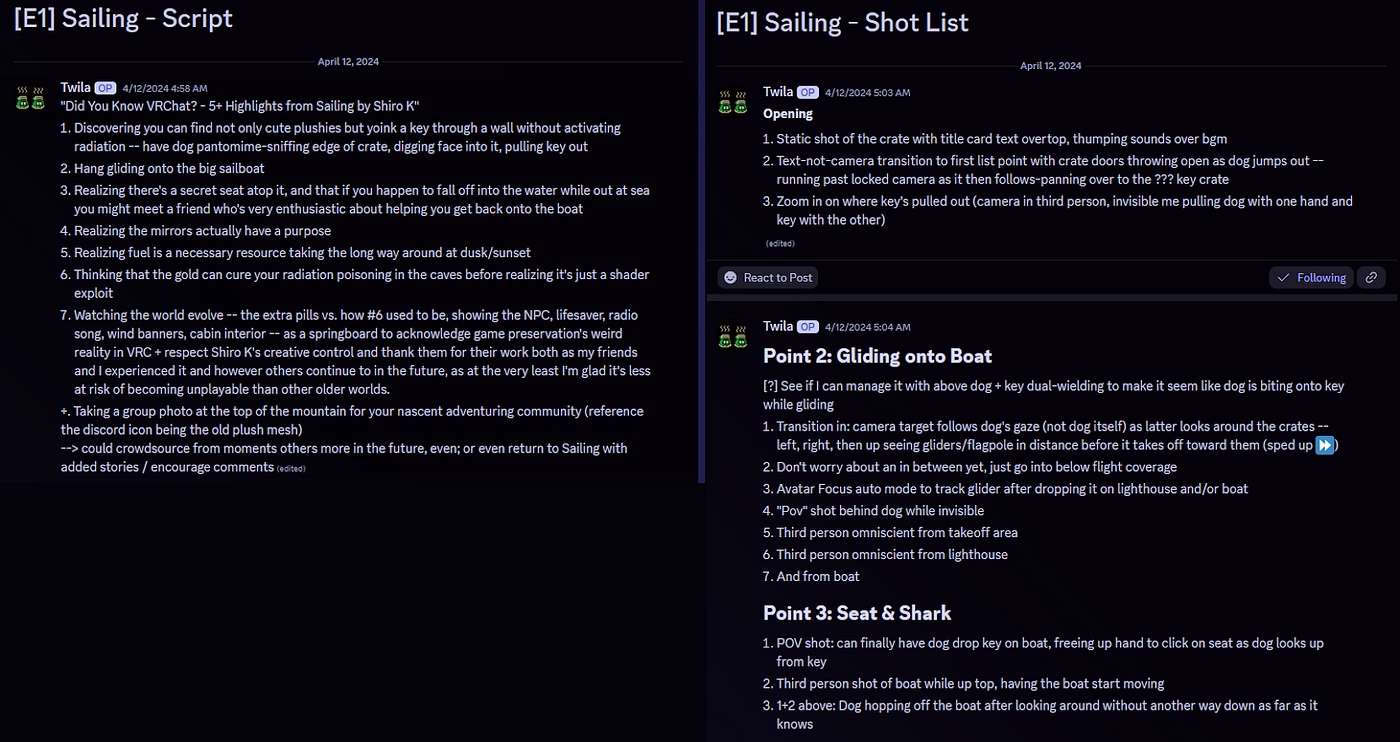This screenshot has width=1400, height=742.
Task: Click the April 12, 2024 divider above the Script post
Action: 348,62
